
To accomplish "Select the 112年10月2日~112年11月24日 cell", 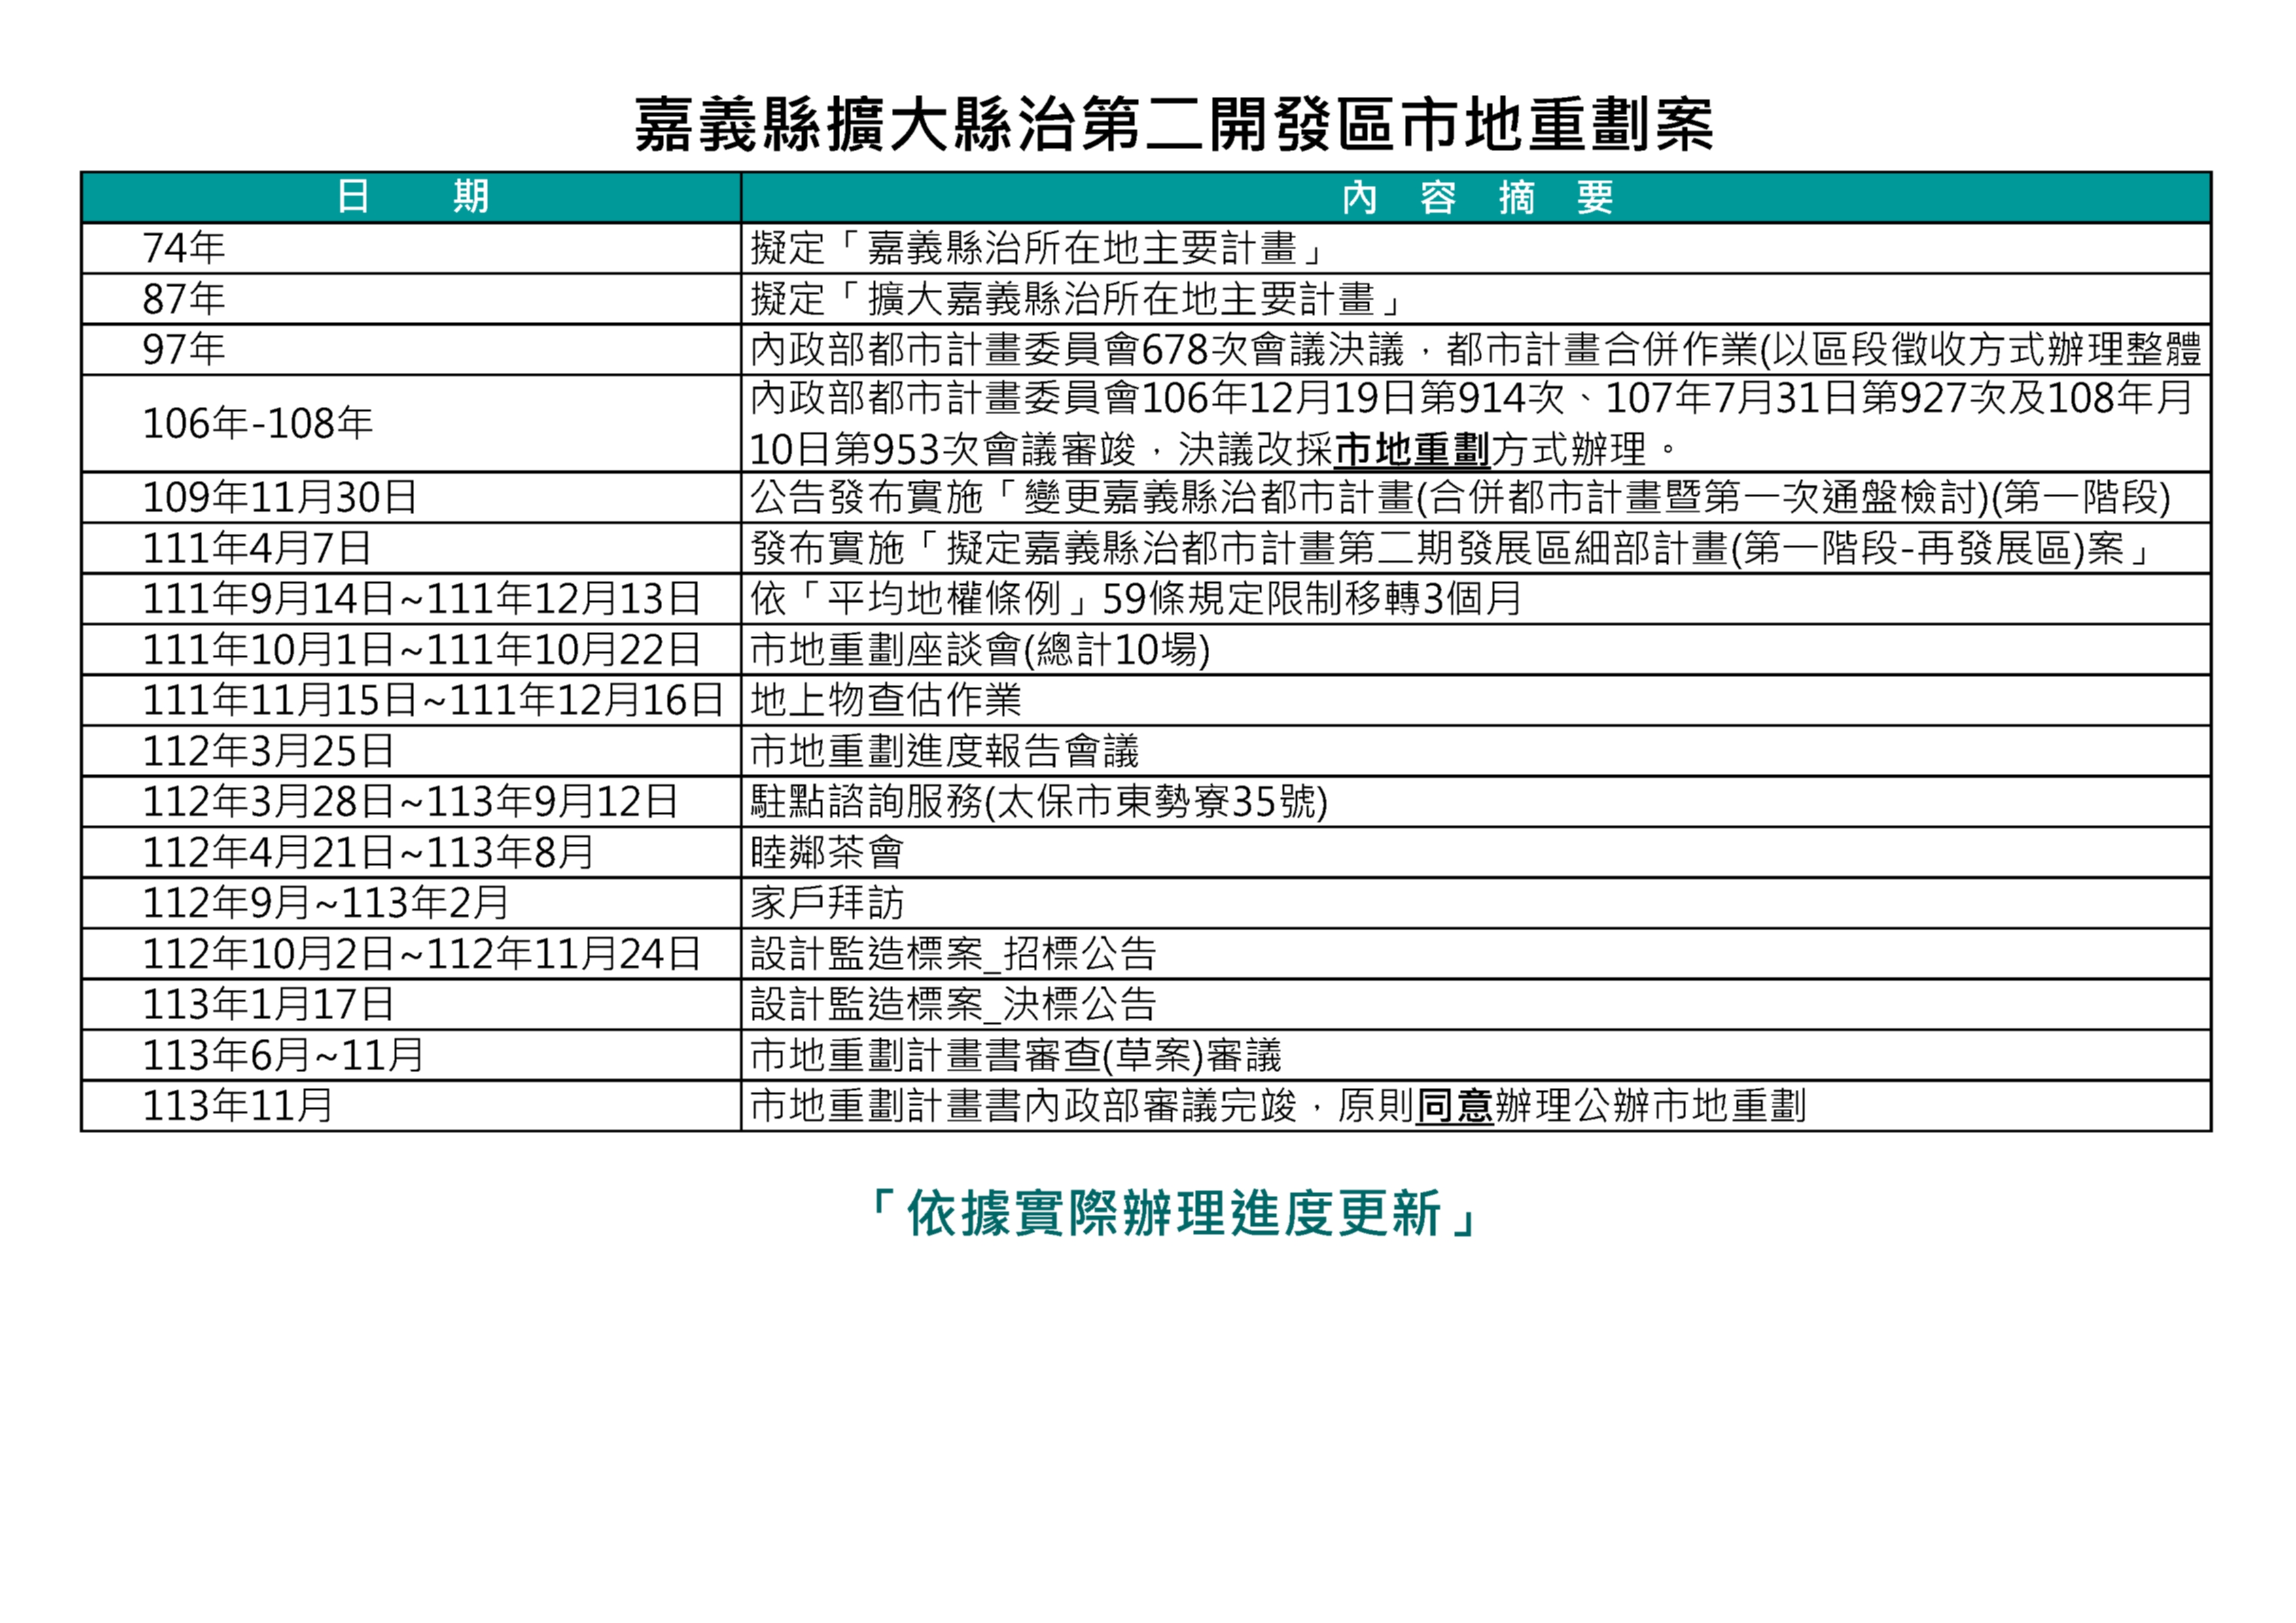I will click(411, 954).
